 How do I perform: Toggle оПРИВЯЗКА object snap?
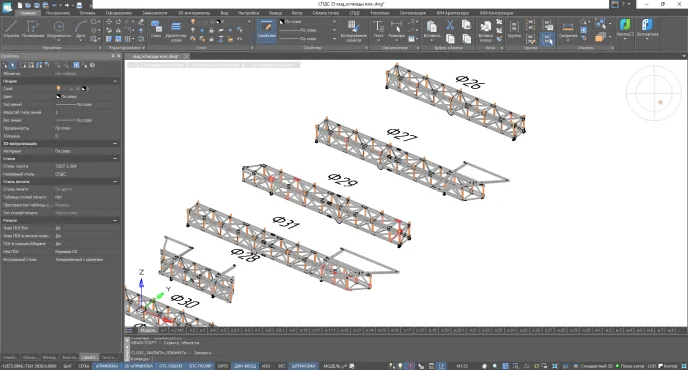[x=107, y=366]
